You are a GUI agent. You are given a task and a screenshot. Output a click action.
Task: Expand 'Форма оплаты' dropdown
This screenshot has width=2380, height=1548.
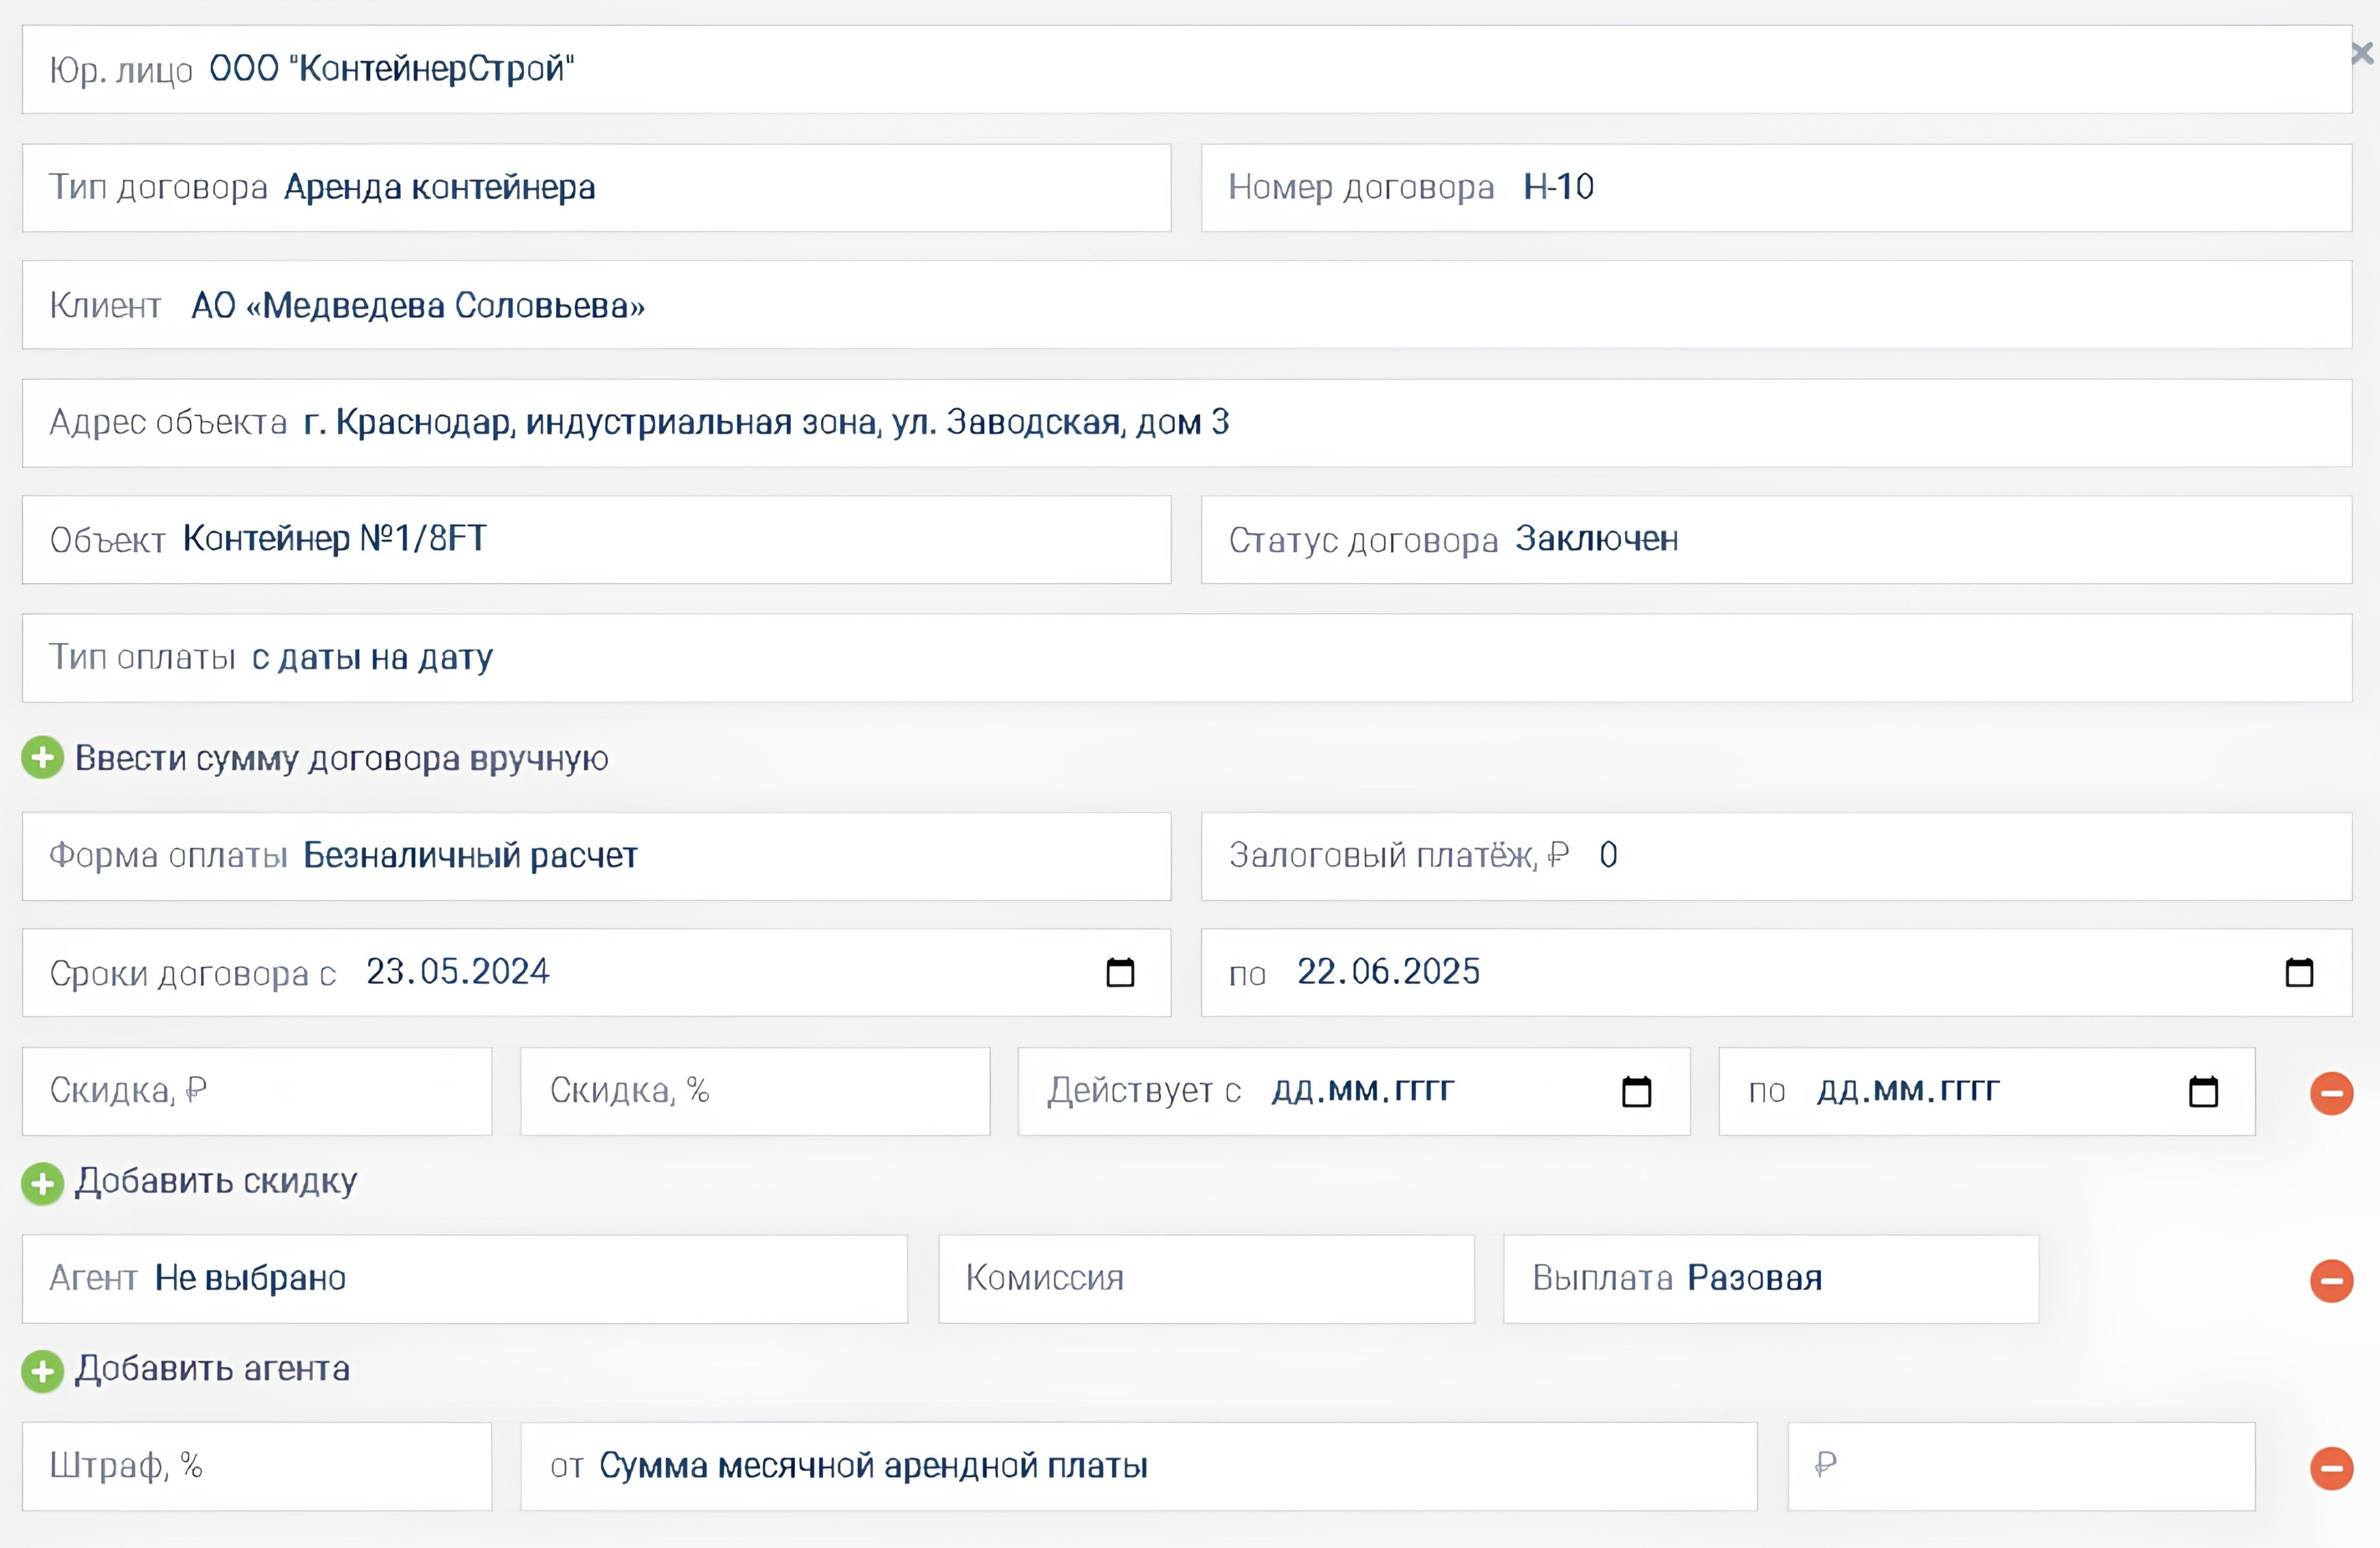click(x=596, y=856)
